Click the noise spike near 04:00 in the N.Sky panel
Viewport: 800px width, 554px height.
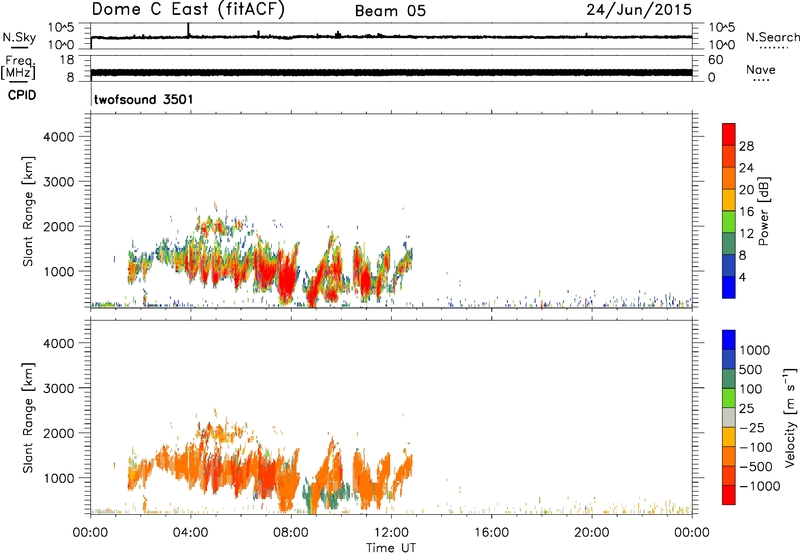[x=188, y=30]
